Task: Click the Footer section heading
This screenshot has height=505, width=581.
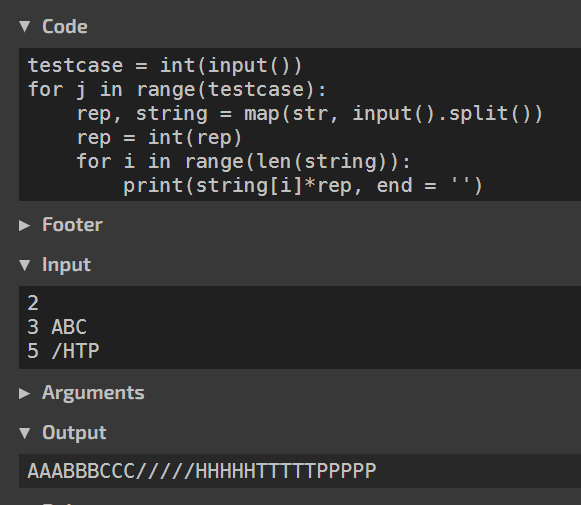Action: tap(72, 225)
